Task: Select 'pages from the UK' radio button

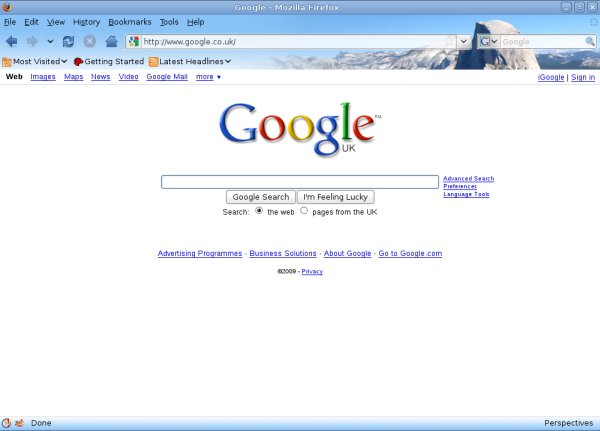Action: click(x=304, y=211)
